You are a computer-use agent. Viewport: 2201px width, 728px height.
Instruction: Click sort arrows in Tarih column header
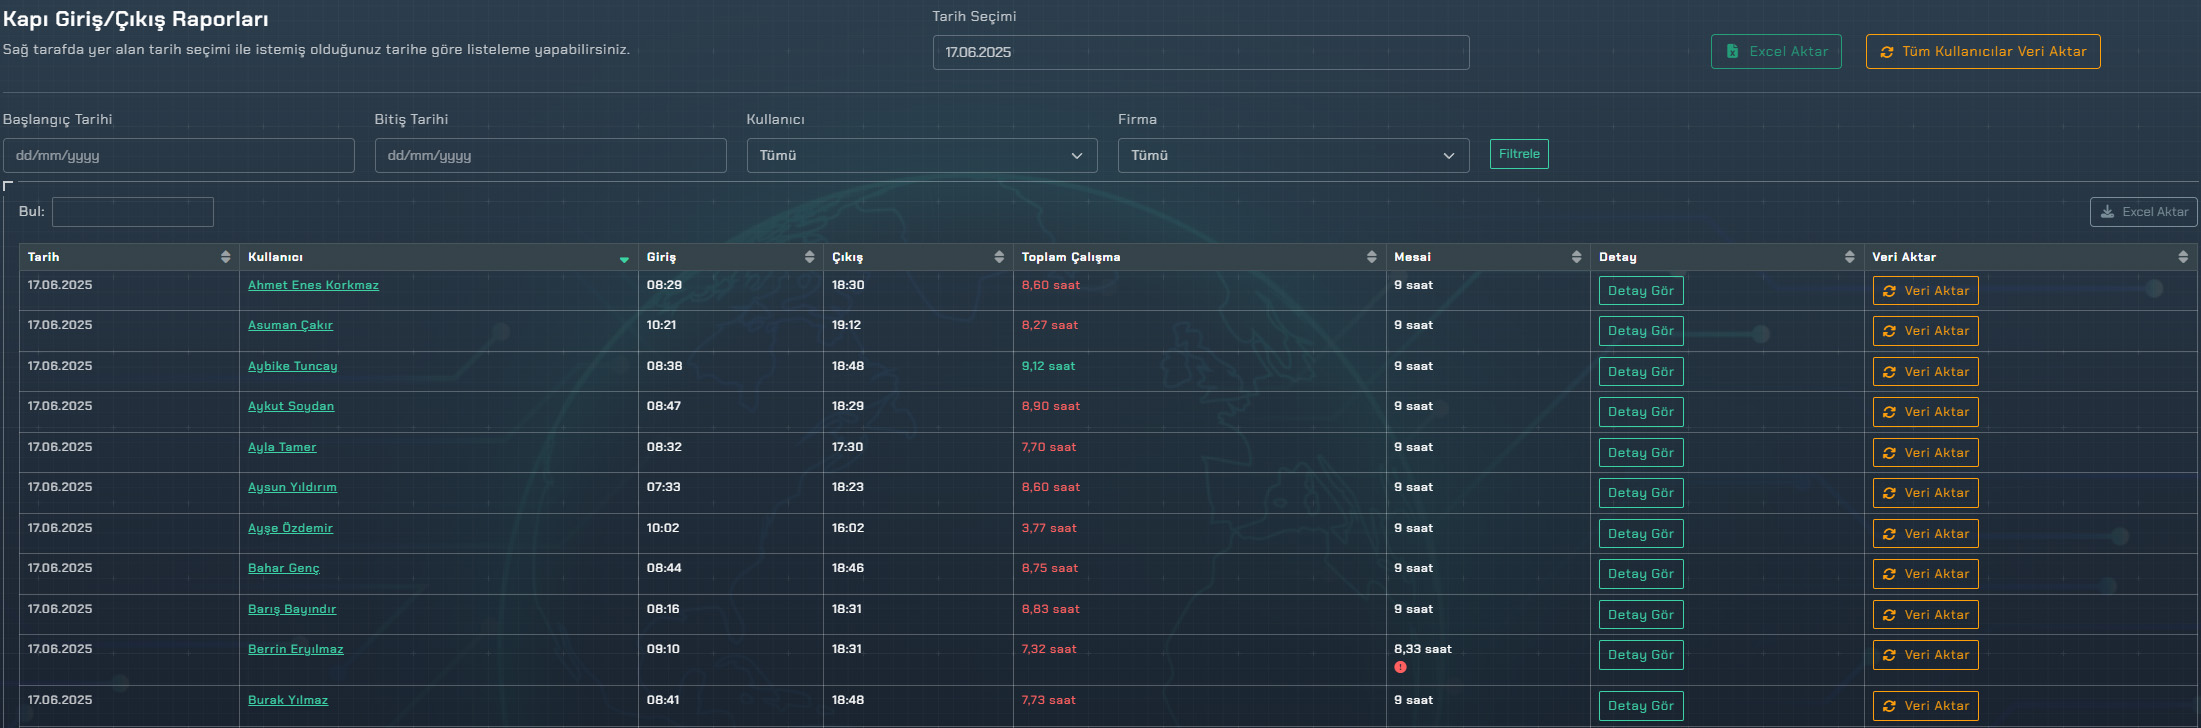click(225, 257)
